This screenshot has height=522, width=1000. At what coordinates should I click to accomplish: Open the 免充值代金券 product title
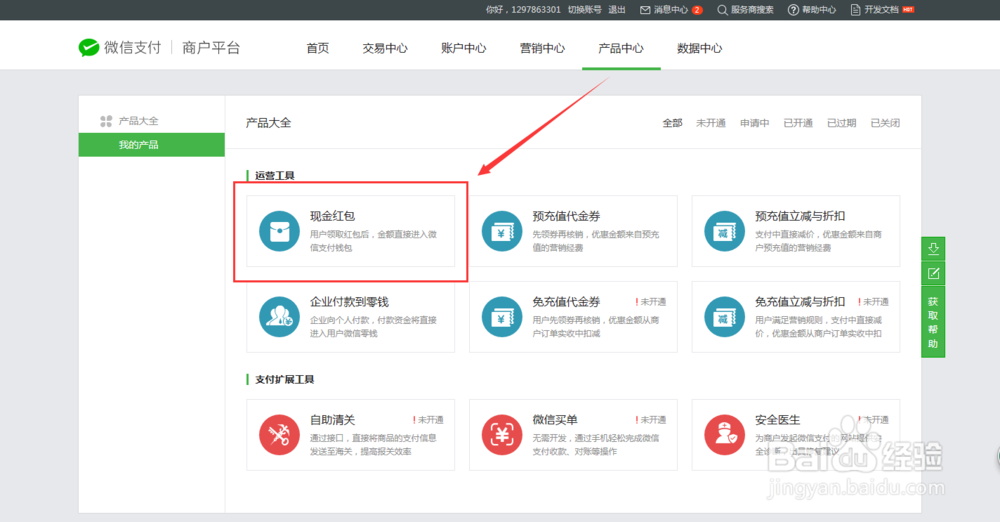[x=566, y=302]
